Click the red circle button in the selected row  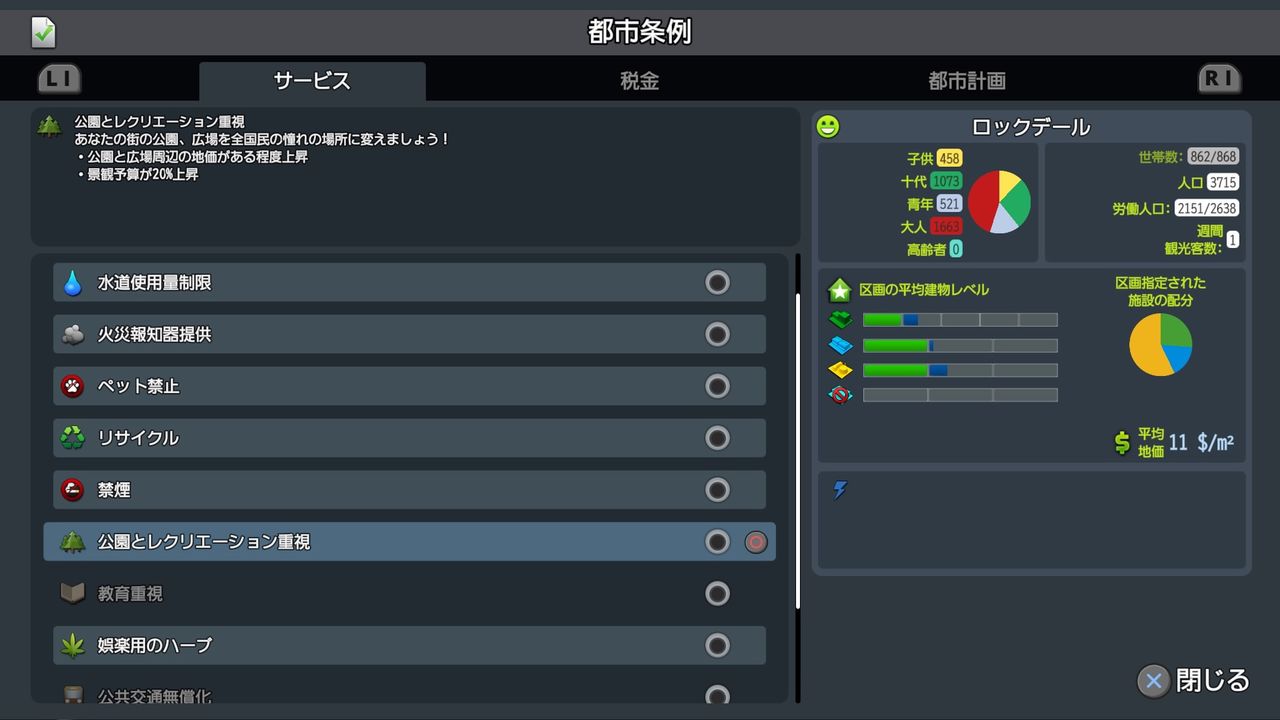(756, 542)
